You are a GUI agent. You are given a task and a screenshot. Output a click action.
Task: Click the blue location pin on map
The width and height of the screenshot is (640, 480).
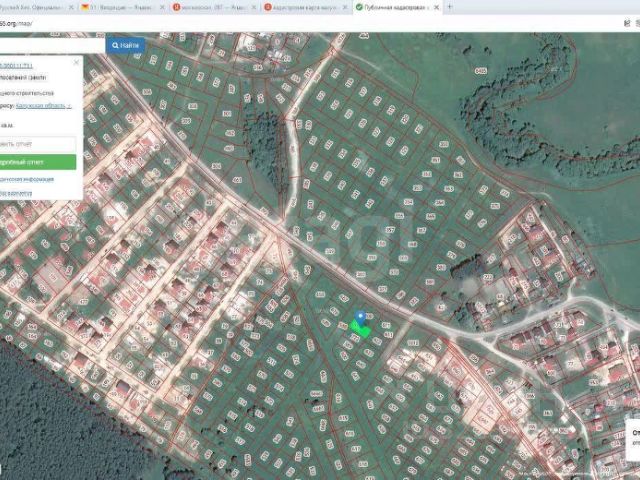click(x=360, y=318)
